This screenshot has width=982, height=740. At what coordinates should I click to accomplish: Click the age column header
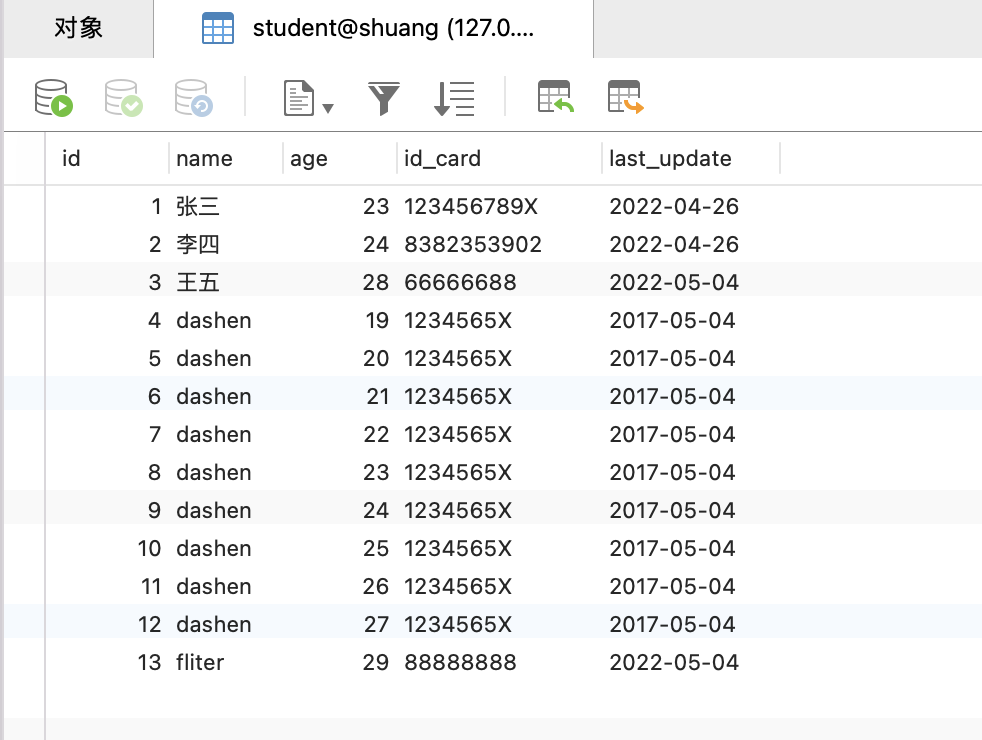pyautogui.click(x=340, y=158)
